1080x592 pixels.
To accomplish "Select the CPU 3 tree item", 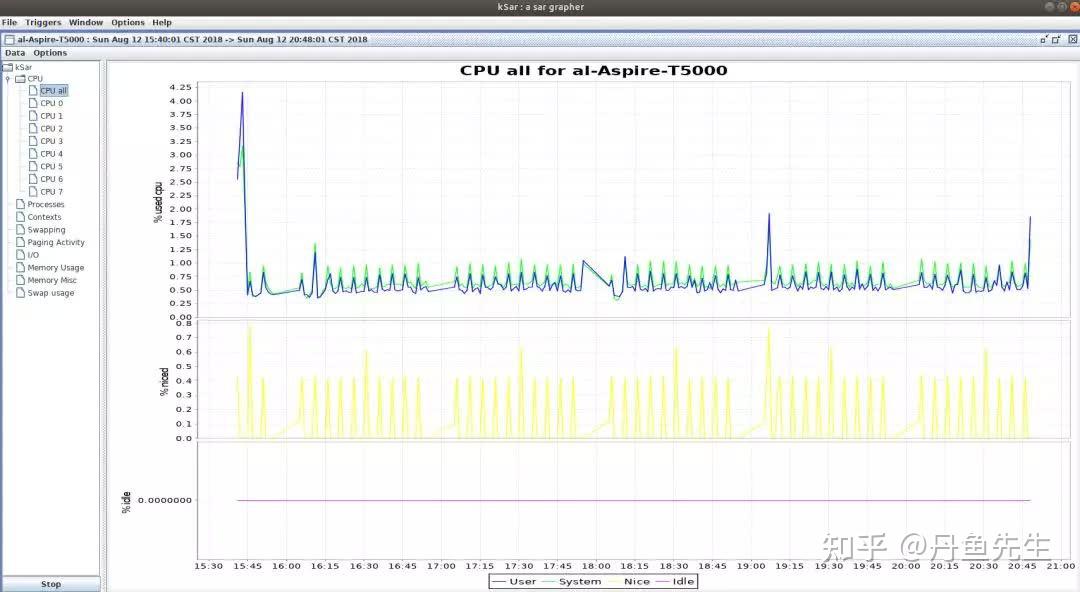I will pos(52,141).
